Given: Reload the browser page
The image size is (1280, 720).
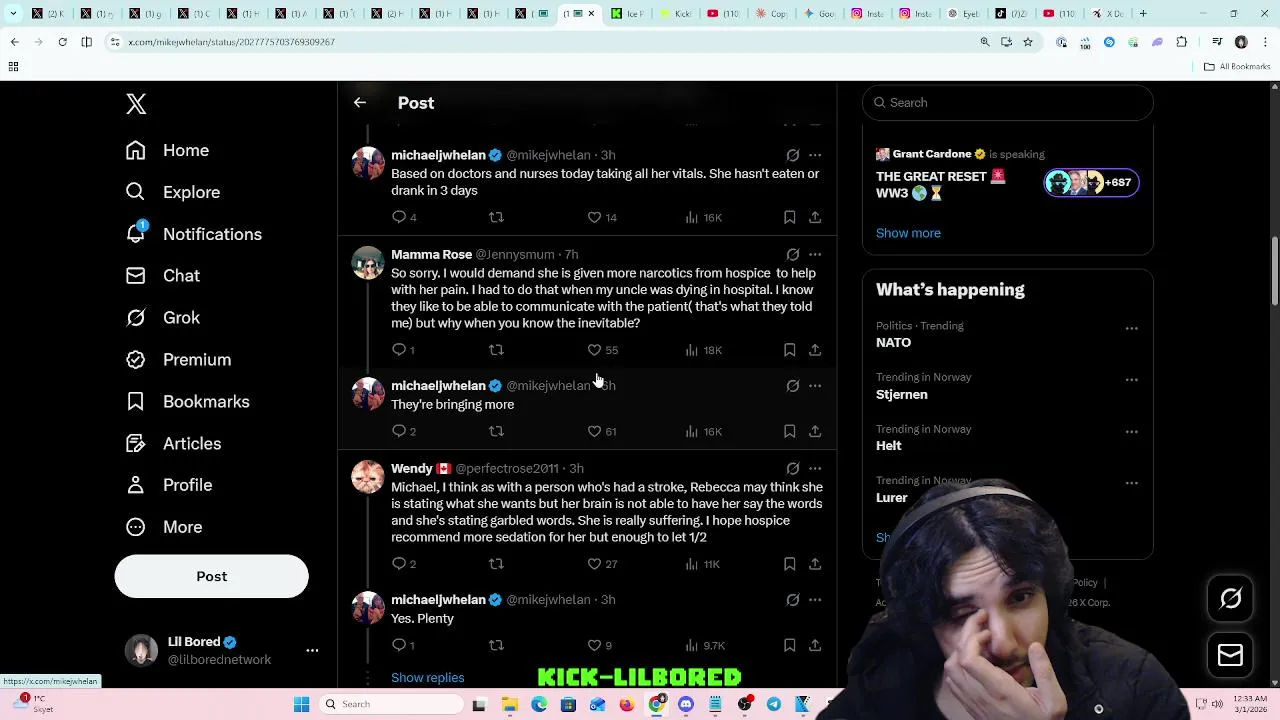Looking at the screenshot, I should click(62, 42).
